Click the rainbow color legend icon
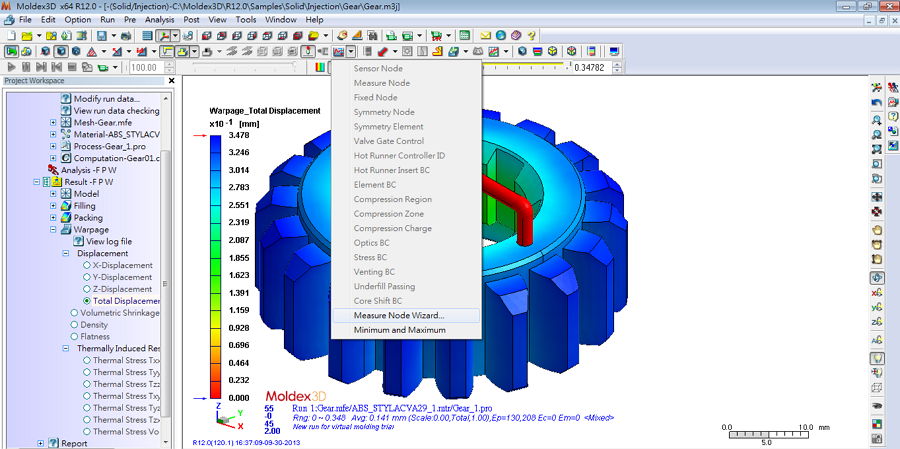The image size is (900, 449). tap(320, 67)
